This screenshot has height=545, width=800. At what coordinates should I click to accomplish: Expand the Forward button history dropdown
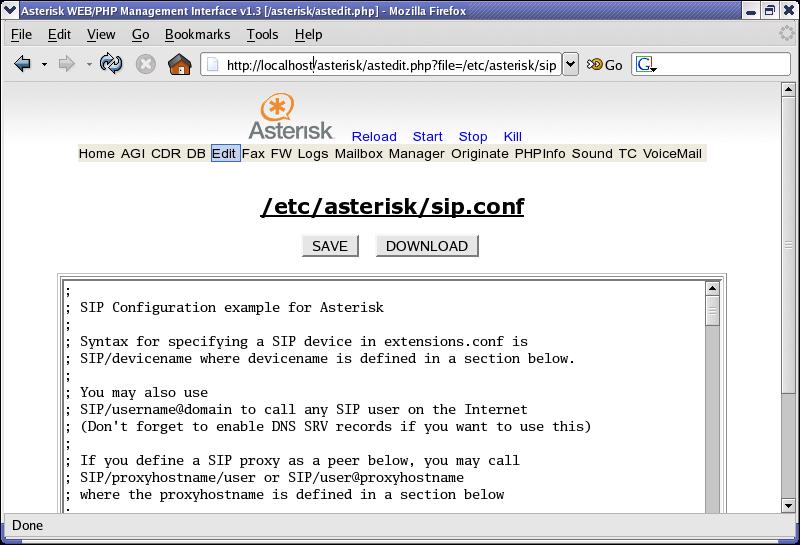pyautogui.click(x=89, y=65)
